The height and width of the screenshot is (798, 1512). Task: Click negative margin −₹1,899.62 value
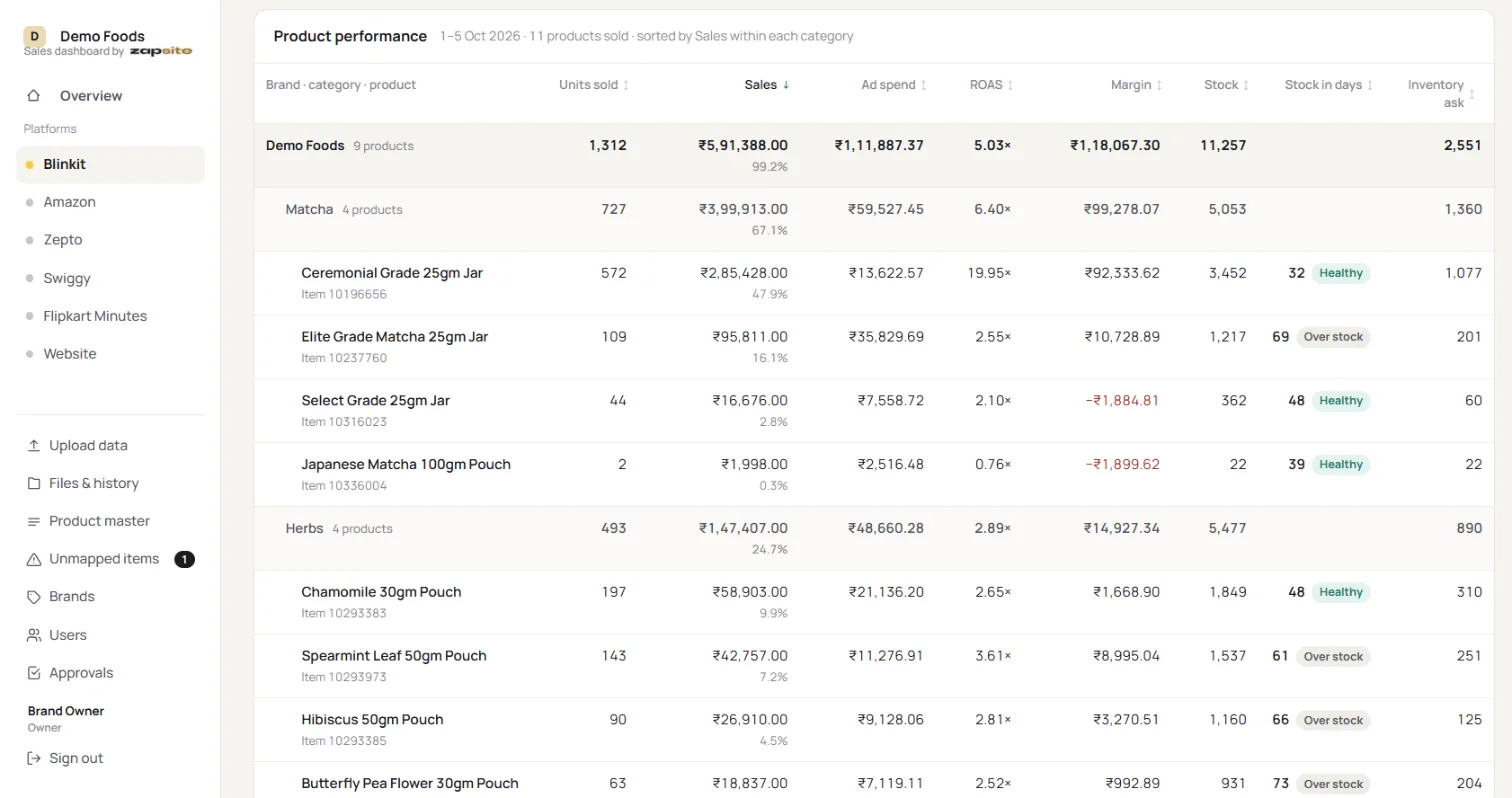[1122, 465]
